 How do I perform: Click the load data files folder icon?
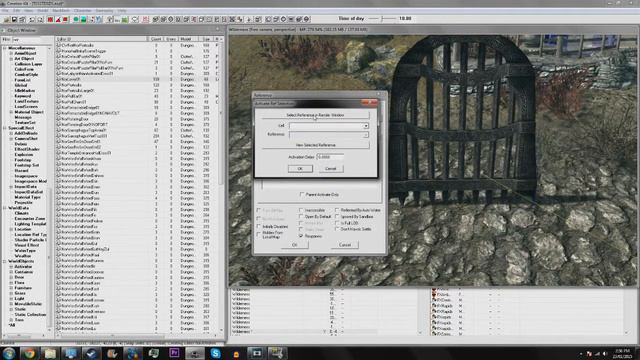click(x=7, y=20)
